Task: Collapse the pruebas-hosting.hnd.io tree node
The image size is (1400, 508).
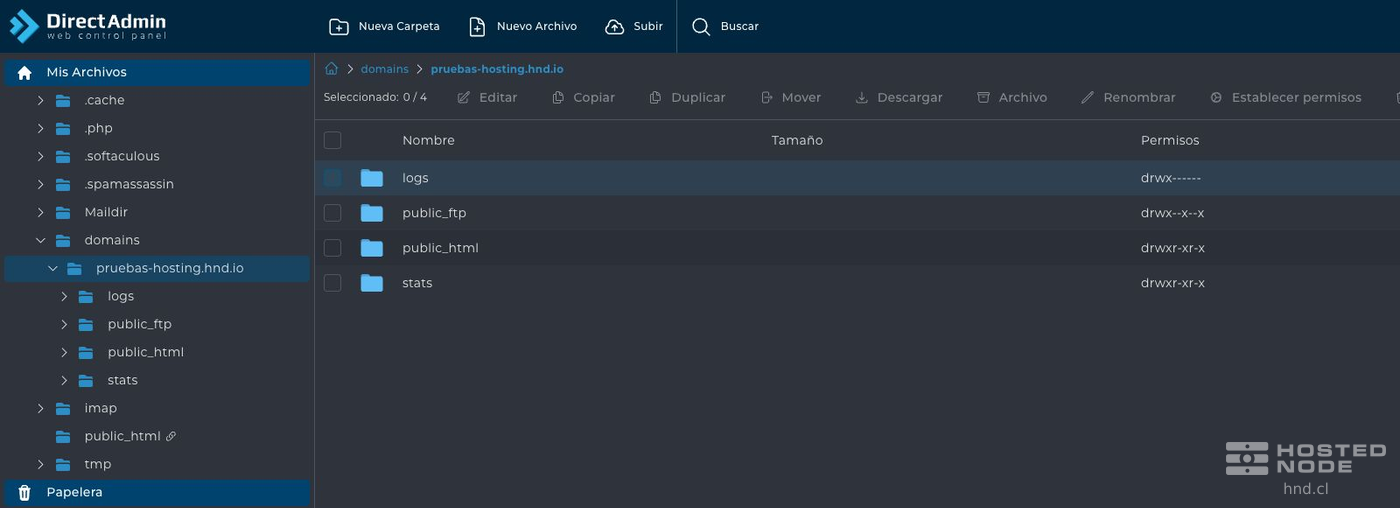Action: [x=53, y=269]
